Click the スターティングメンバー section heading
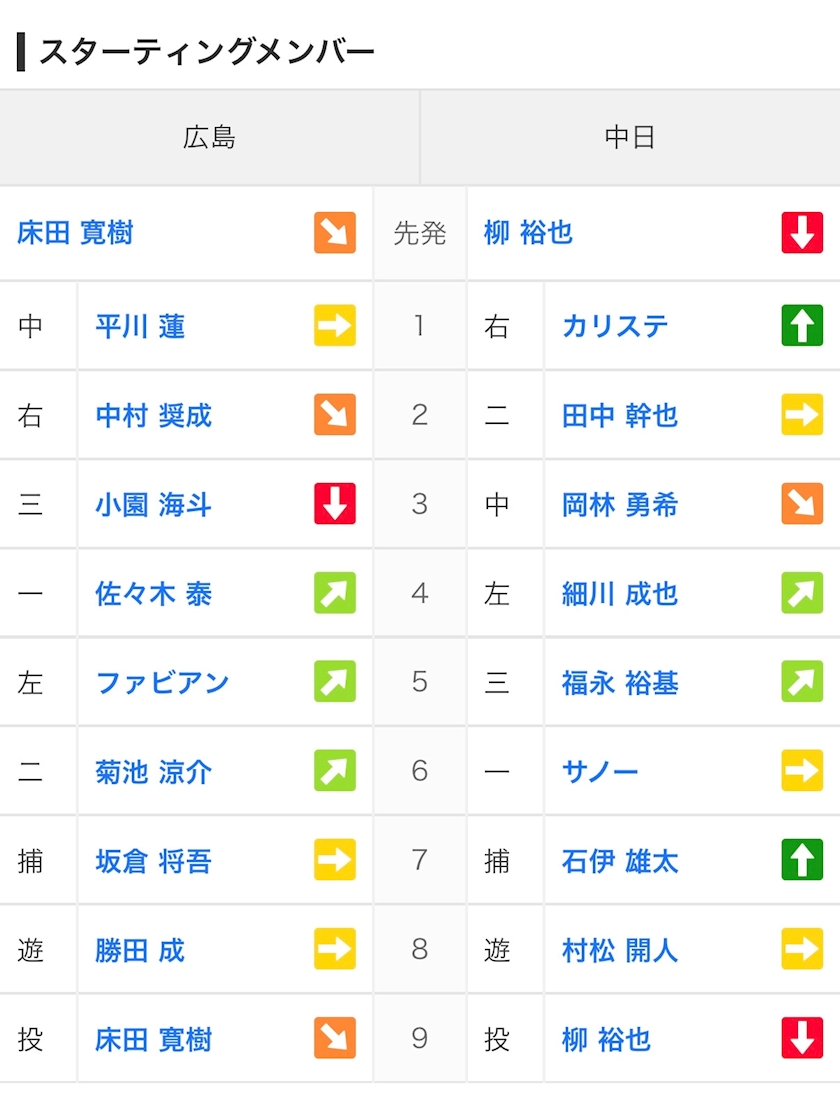The height and width of the screenshot is (1104, 840). tap(206, 51)
